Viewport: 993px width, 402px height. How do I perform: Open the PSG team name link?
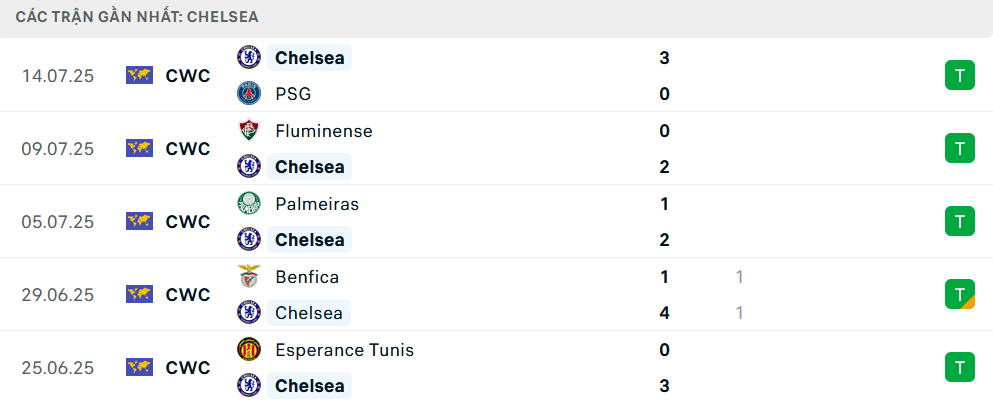point(293,94)
